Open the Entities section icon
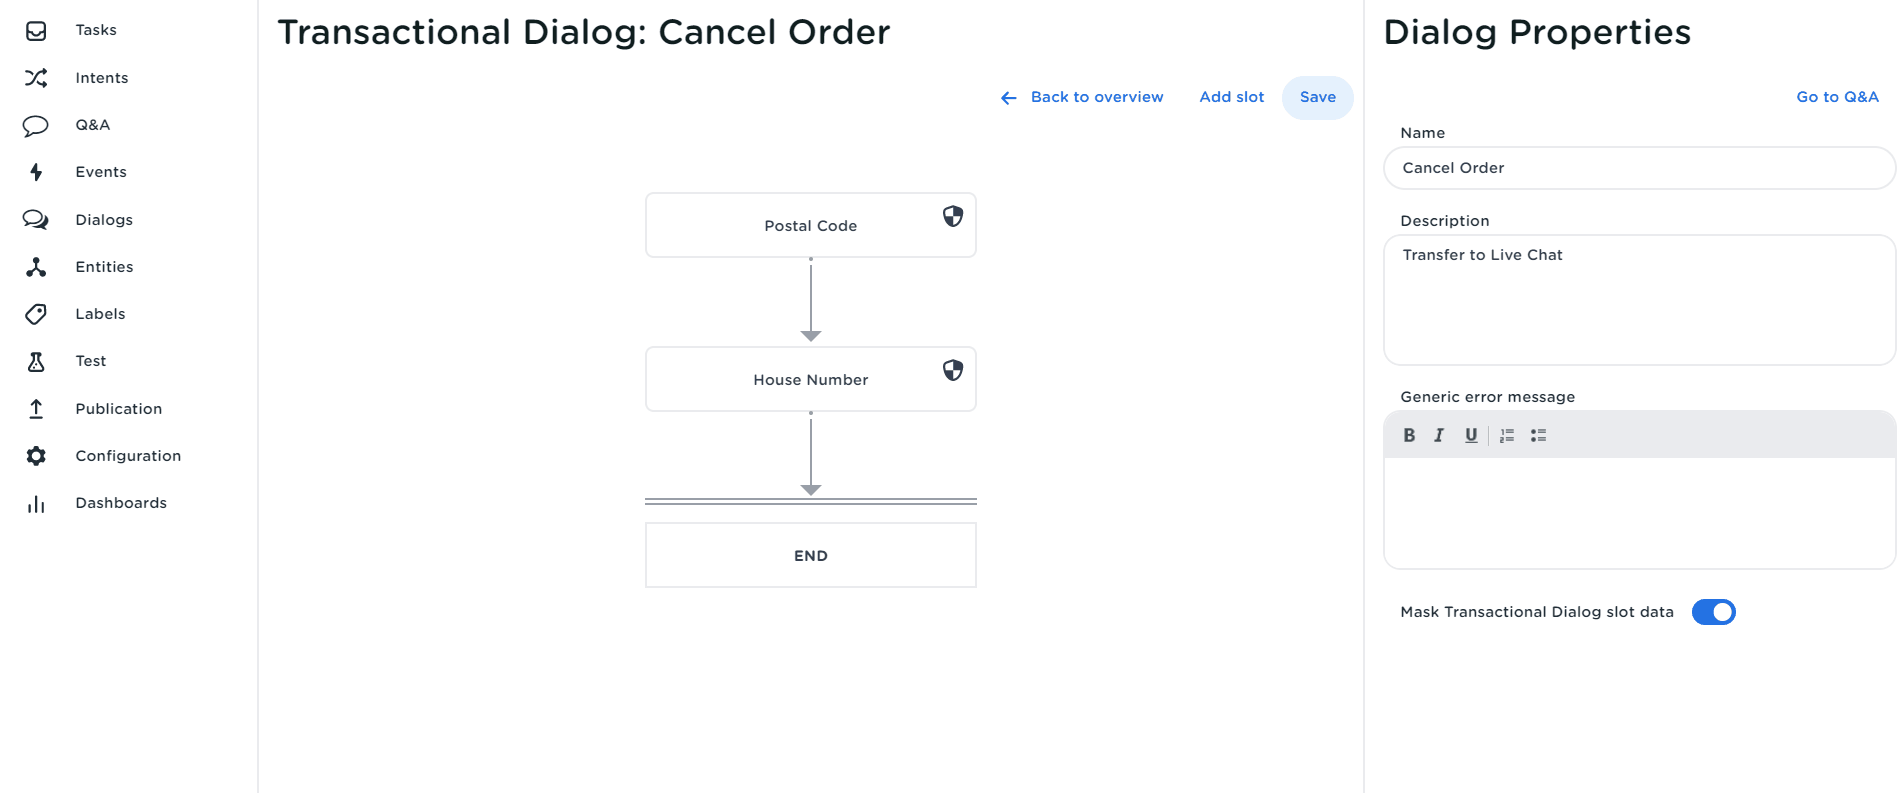Image resolution: width=1902 pixels, height=793 pixels. click(36, 266)
